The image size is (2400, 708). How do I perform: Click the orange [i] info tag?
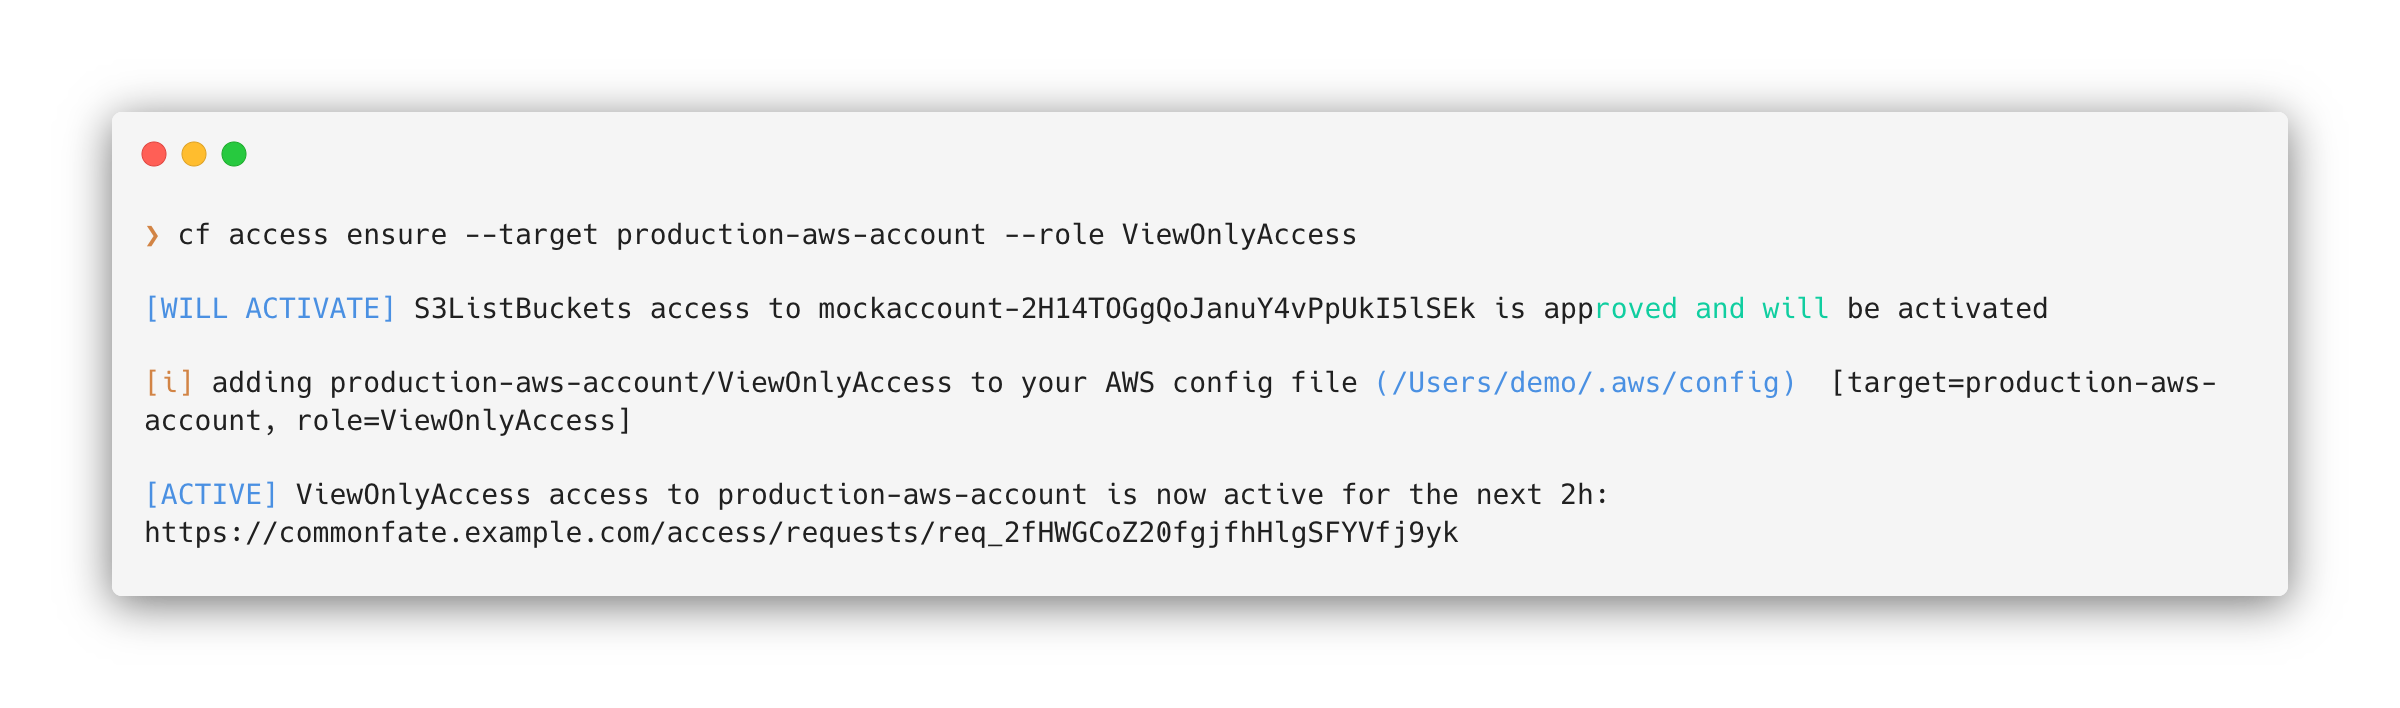click(x=169, y=383)
